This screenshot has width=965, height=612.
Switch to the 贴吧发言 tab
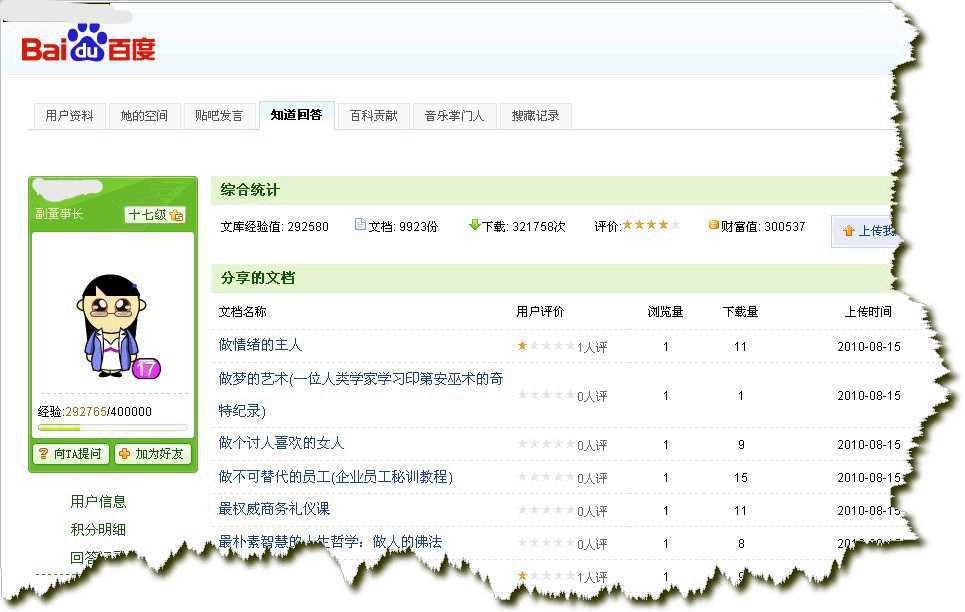[x=220, y=116]
